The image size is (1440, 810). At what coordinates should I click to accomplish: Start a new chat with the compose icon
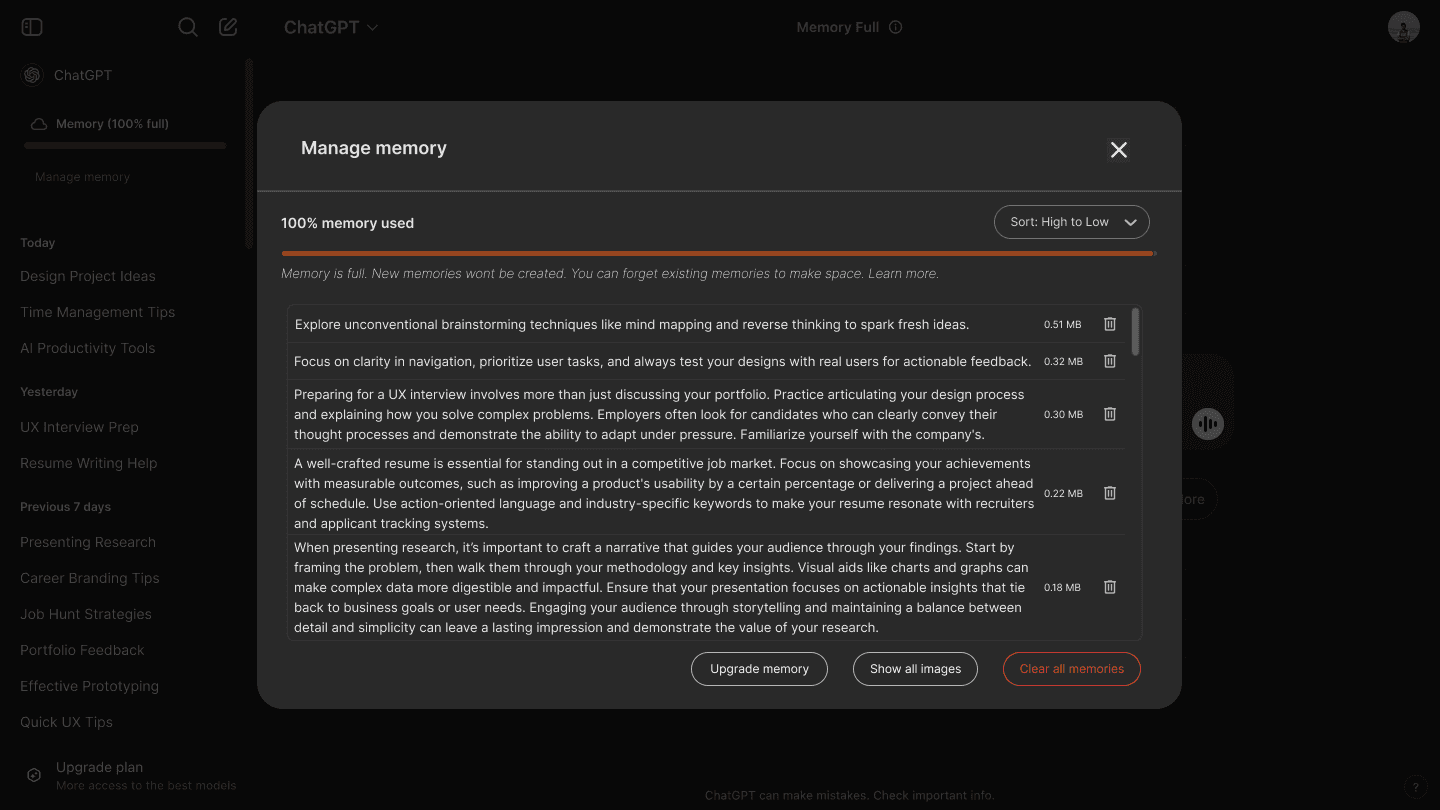228,27
